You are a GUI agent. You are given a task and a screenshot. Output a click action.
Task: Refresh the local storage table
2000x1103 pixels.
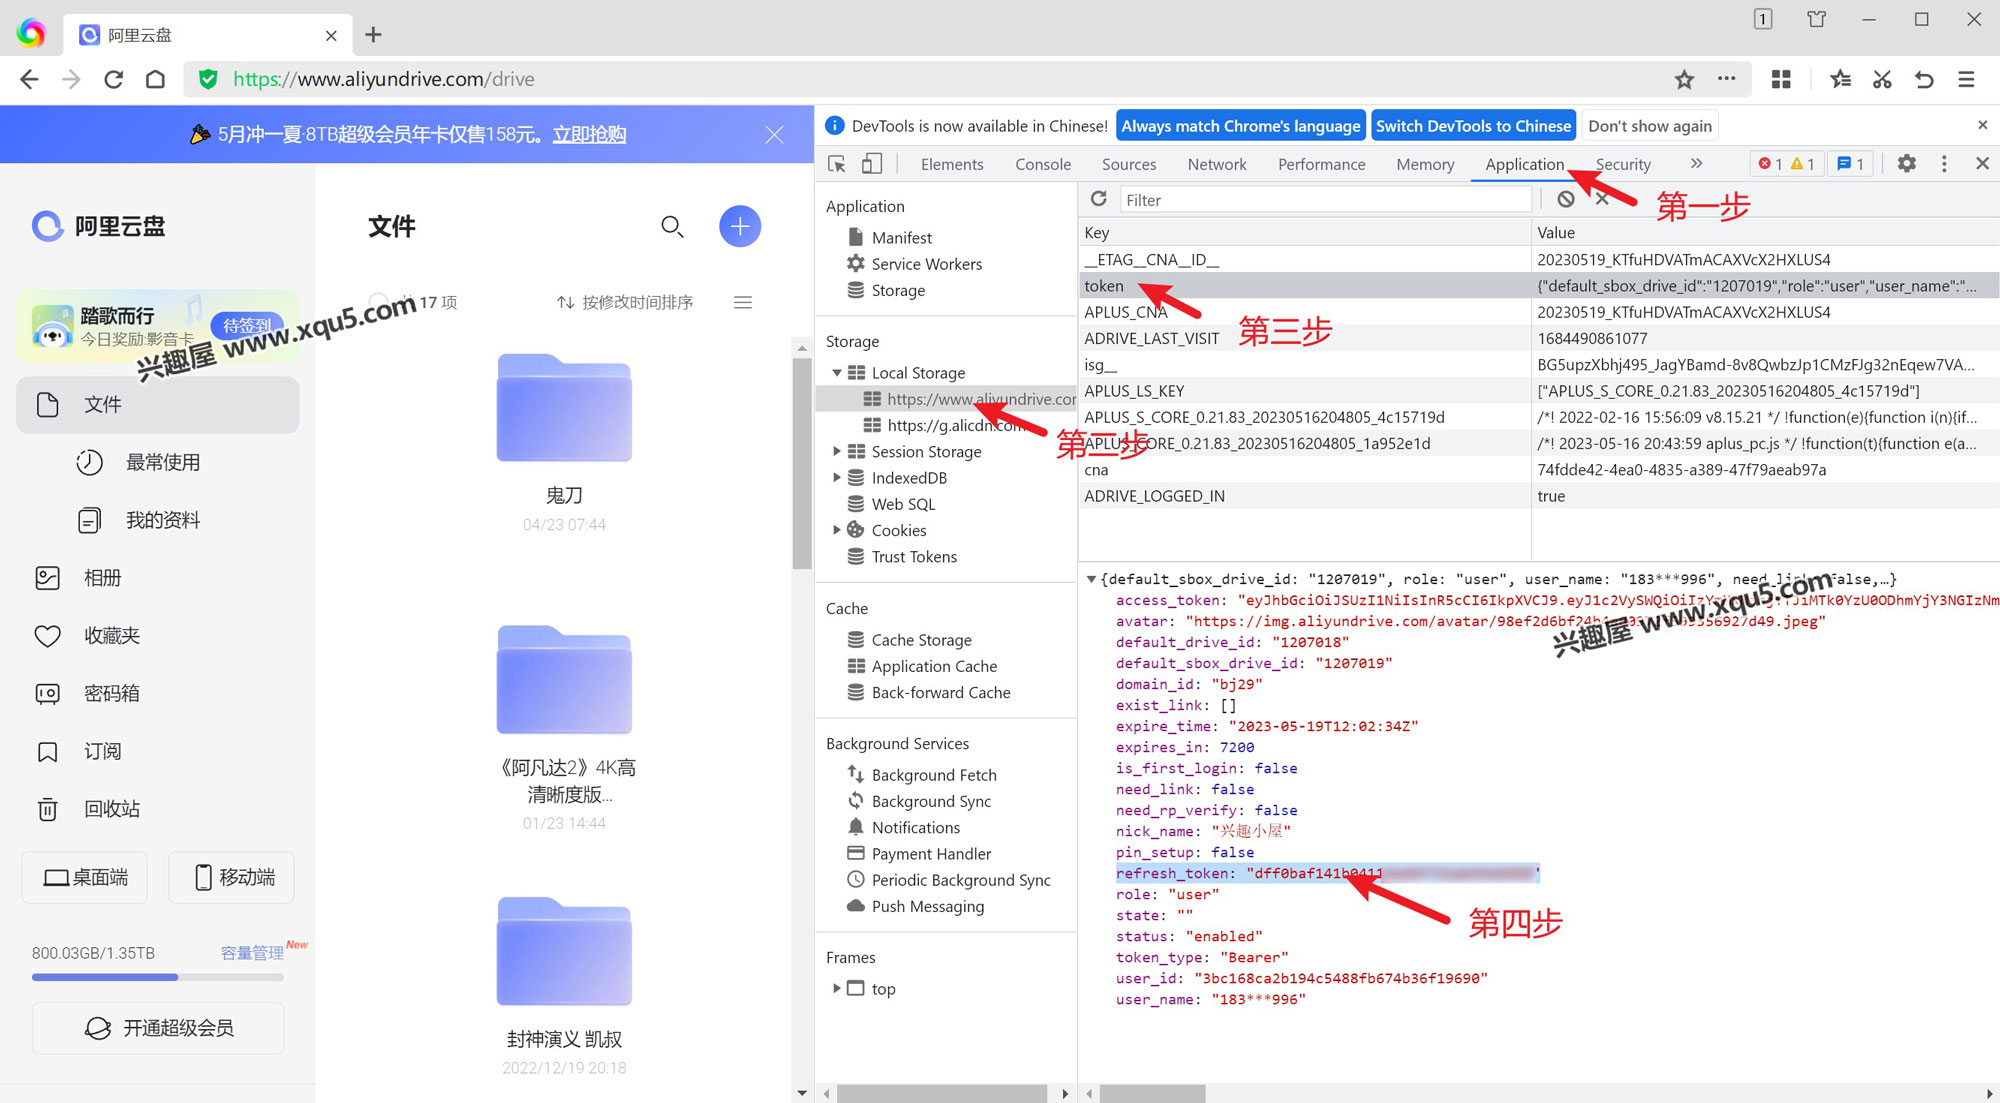(1099, 199)
